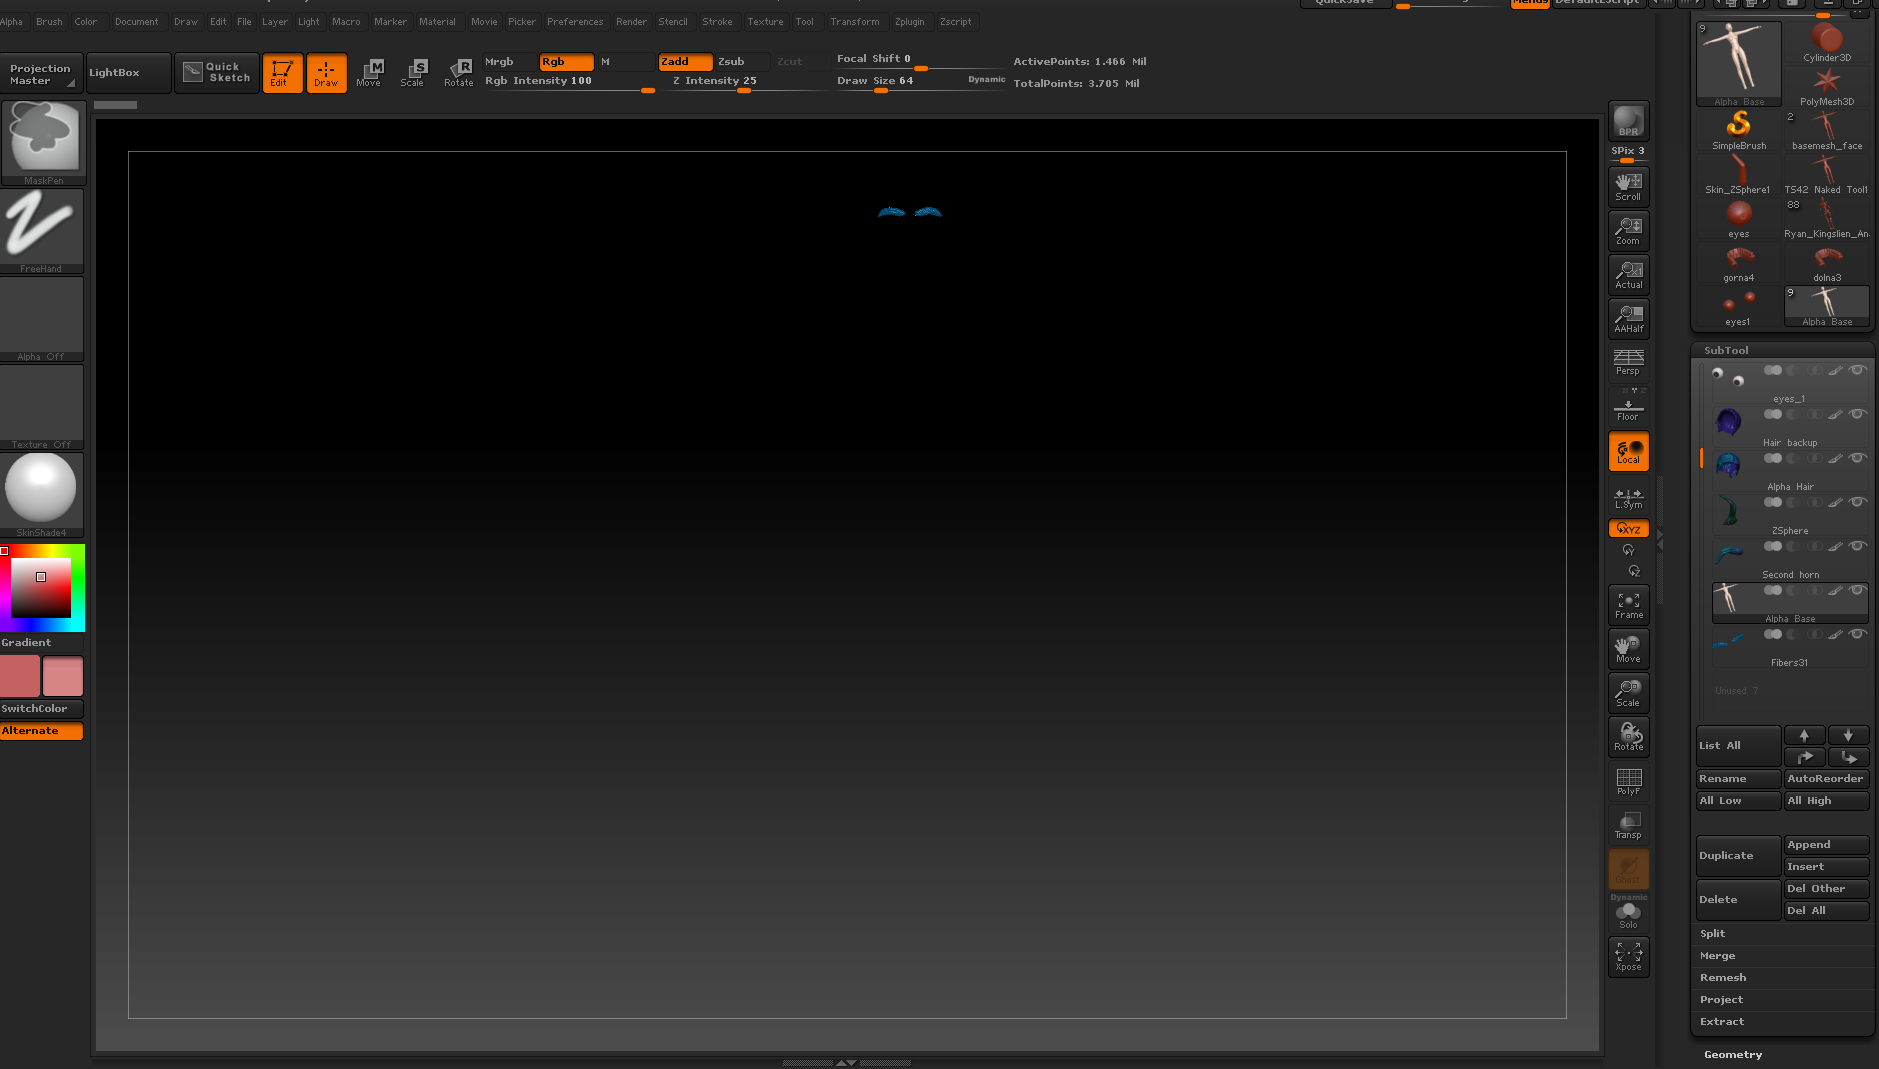This screenshot has width=1879, height=1069.
Task: Open the Stroke menu
Action: tap(717, 22)
